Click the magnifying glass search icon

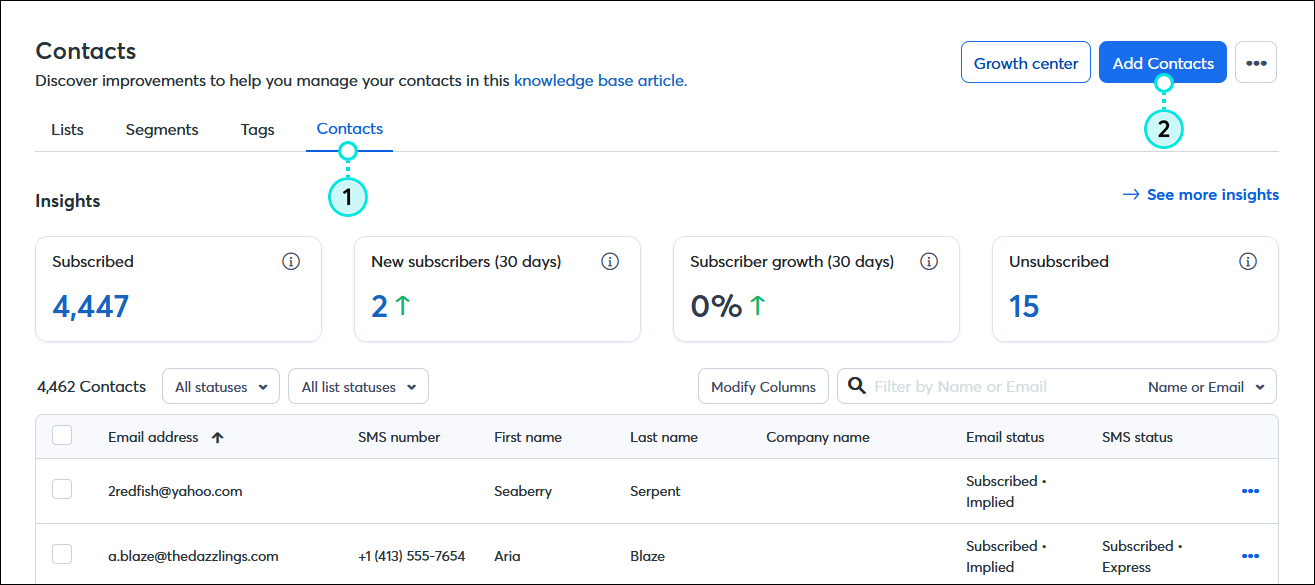[x=857, y=386]
